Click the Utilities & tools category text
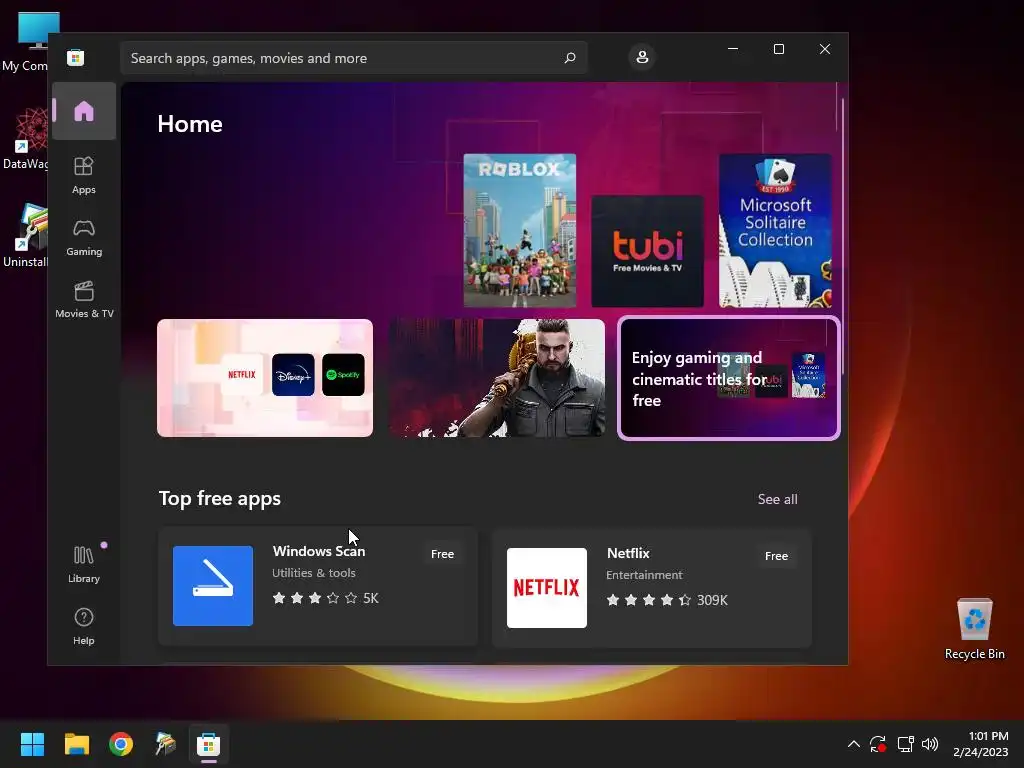 coord(313,573)
